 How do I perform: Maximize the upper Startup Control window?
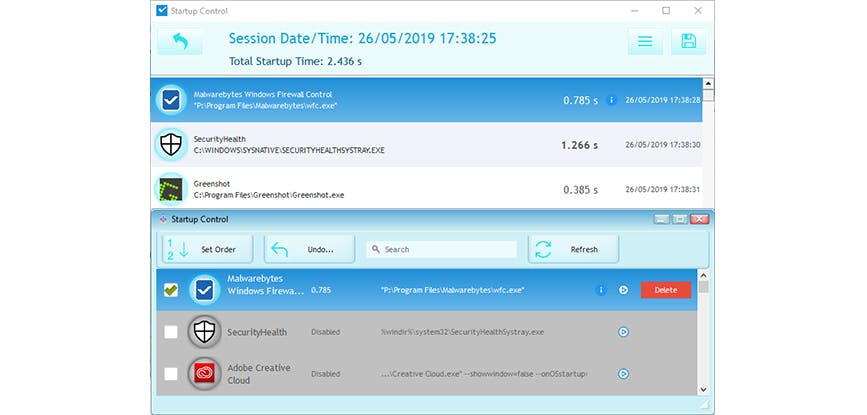tap(666, 10)
